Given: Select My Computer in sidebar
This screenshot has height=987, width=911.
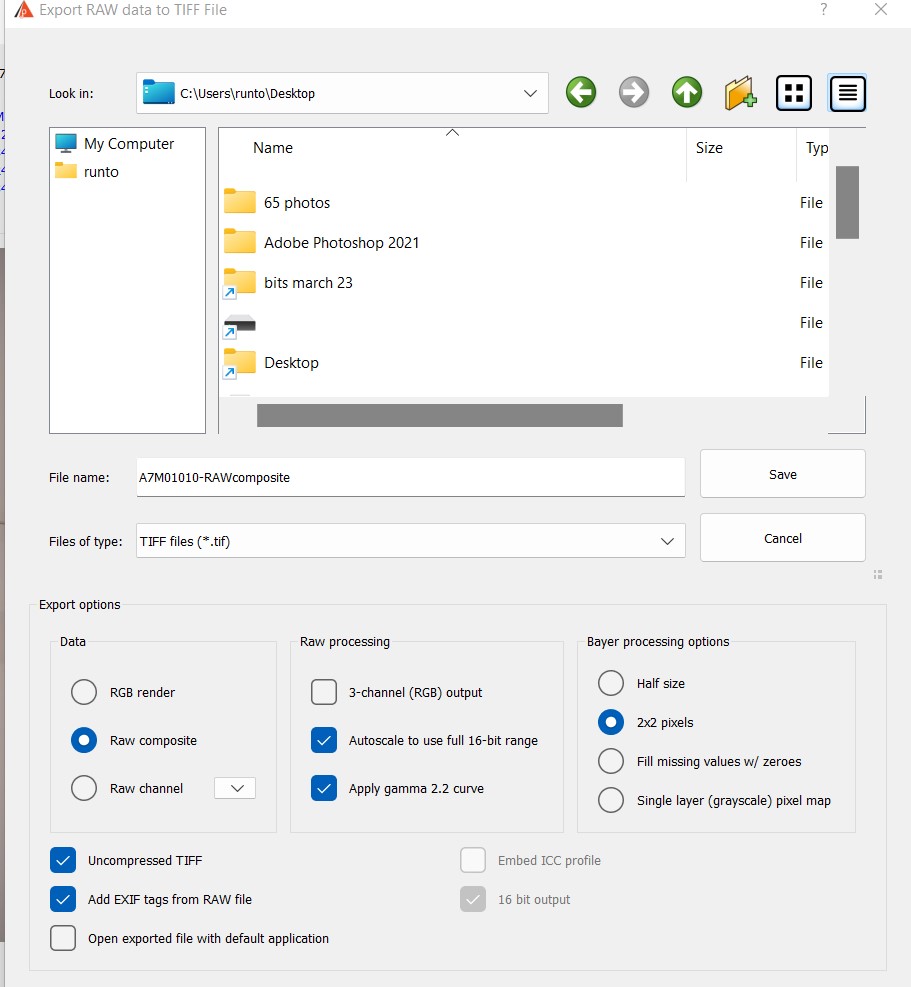Looking at the screenshot, I should [128, 144].
